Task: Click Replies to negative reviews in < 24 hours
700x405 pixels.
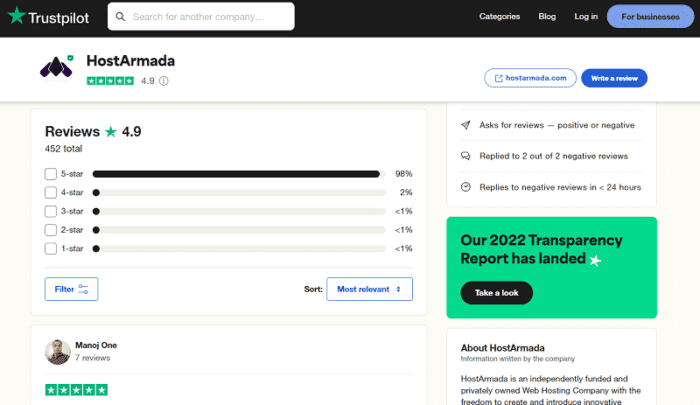Action: pos(560,187)
